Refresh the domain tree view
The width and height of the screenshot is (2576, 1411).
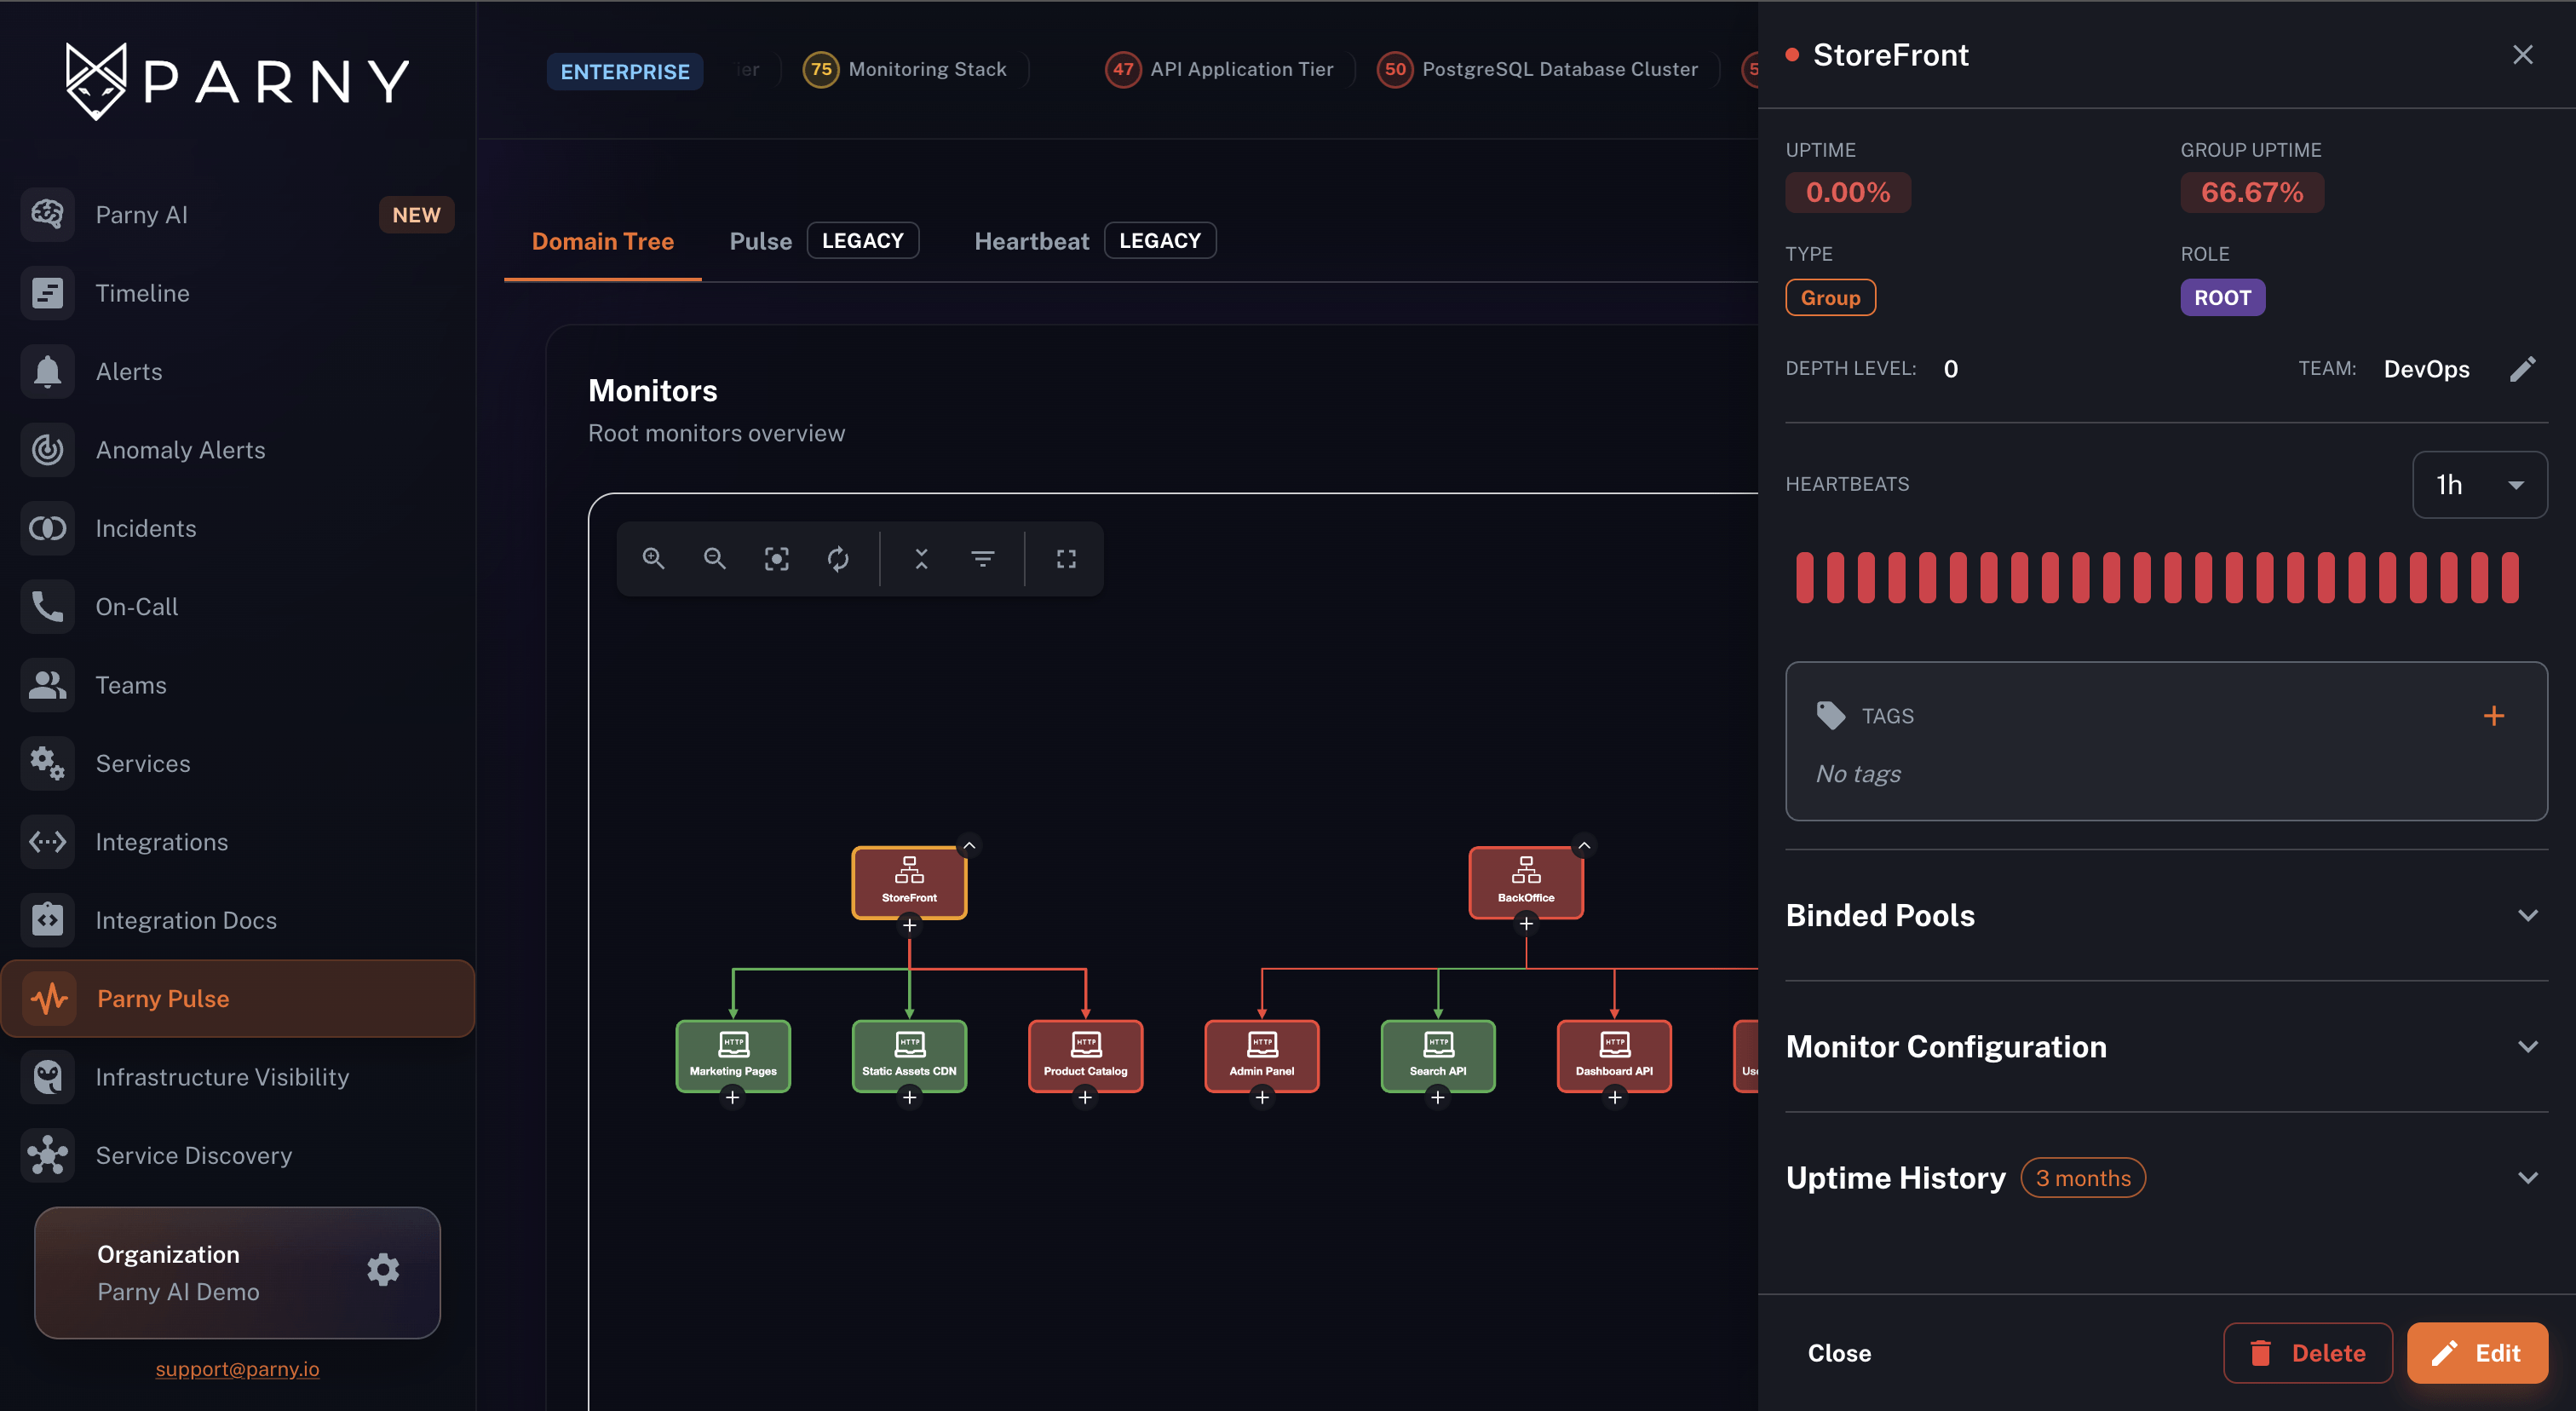[838, 558]
